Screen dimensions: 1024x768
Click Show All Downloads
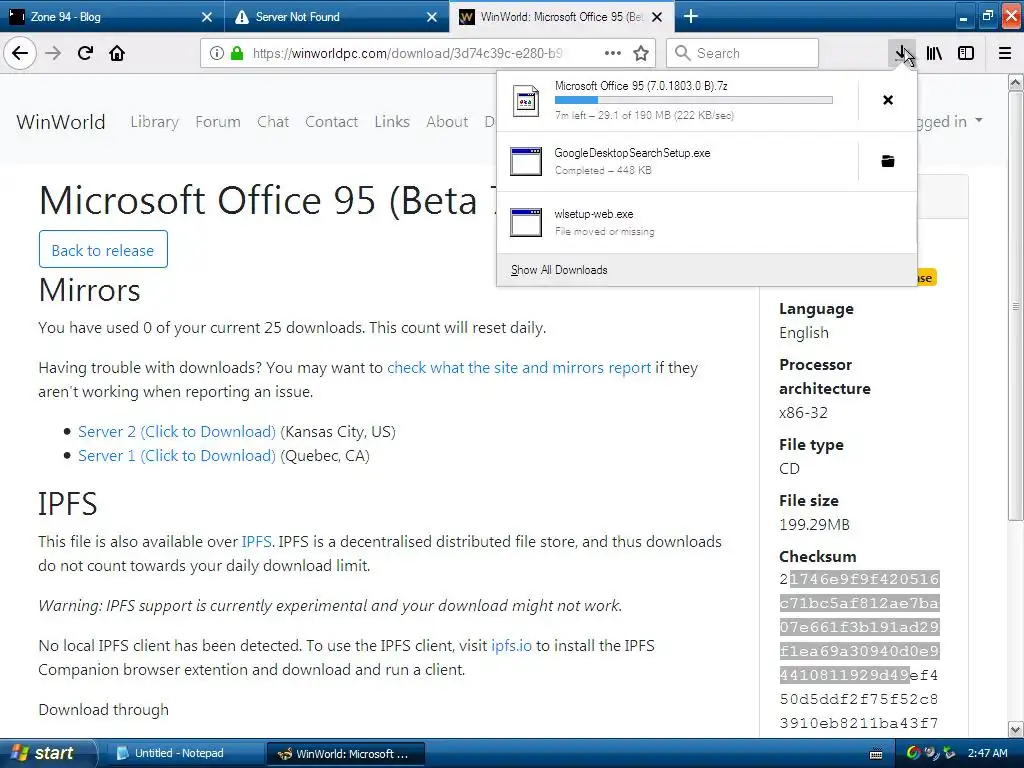tap(559, 270)
